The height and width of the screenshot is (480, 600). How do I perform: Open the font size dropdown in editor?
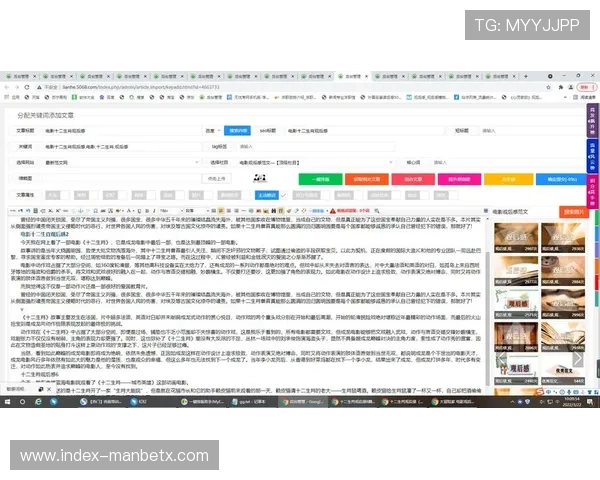170,211
